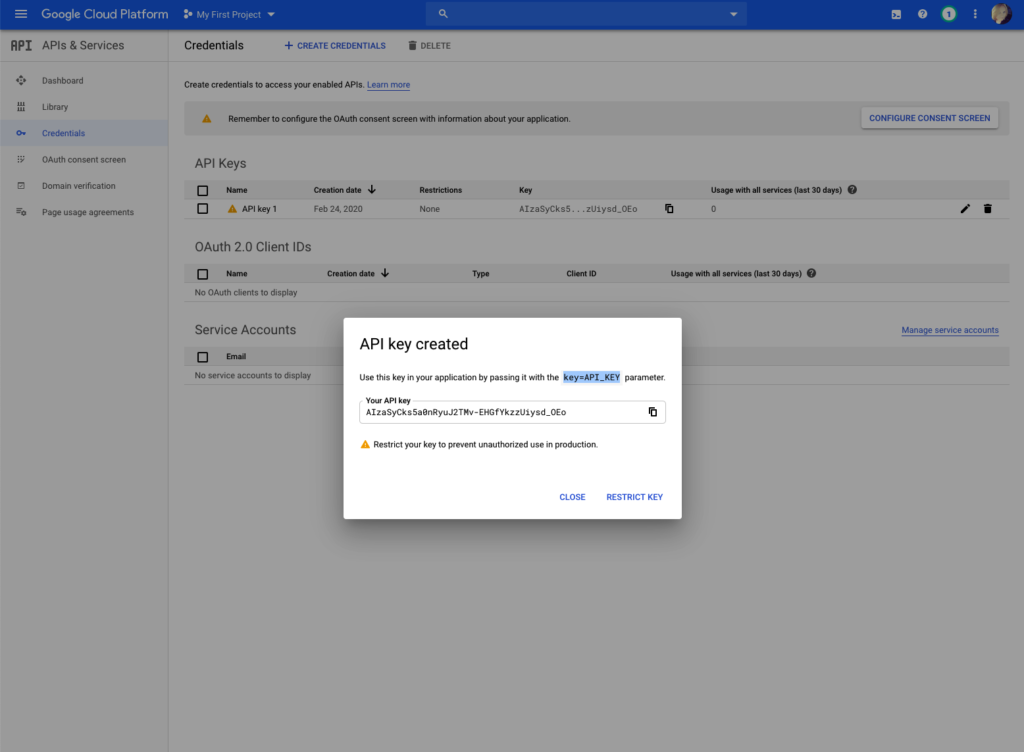Tick the select-all checkbox in API Keys header
This screenshot has width=1024, height=752.
(x=202, y=191)
